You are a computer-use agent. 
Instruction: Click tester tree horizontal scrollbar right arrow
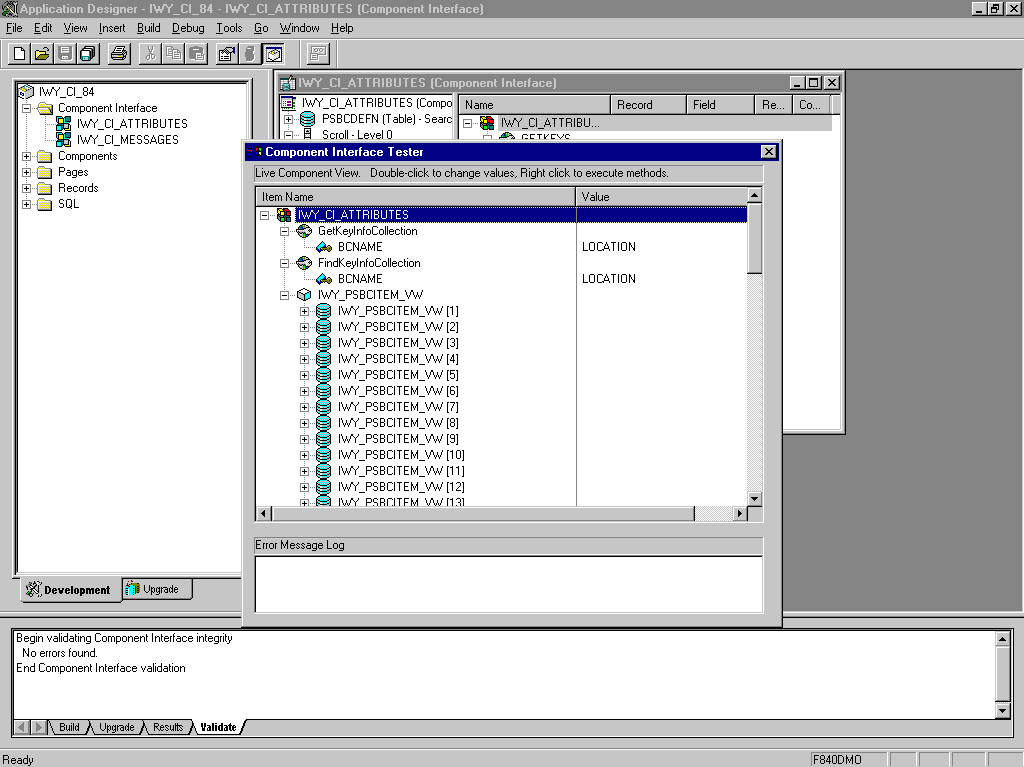click(739, 514)
